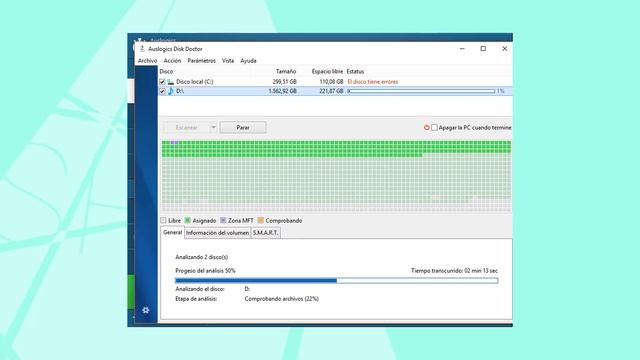
Task: Switch to Información del volumen tab
Action: click(217, 233)
